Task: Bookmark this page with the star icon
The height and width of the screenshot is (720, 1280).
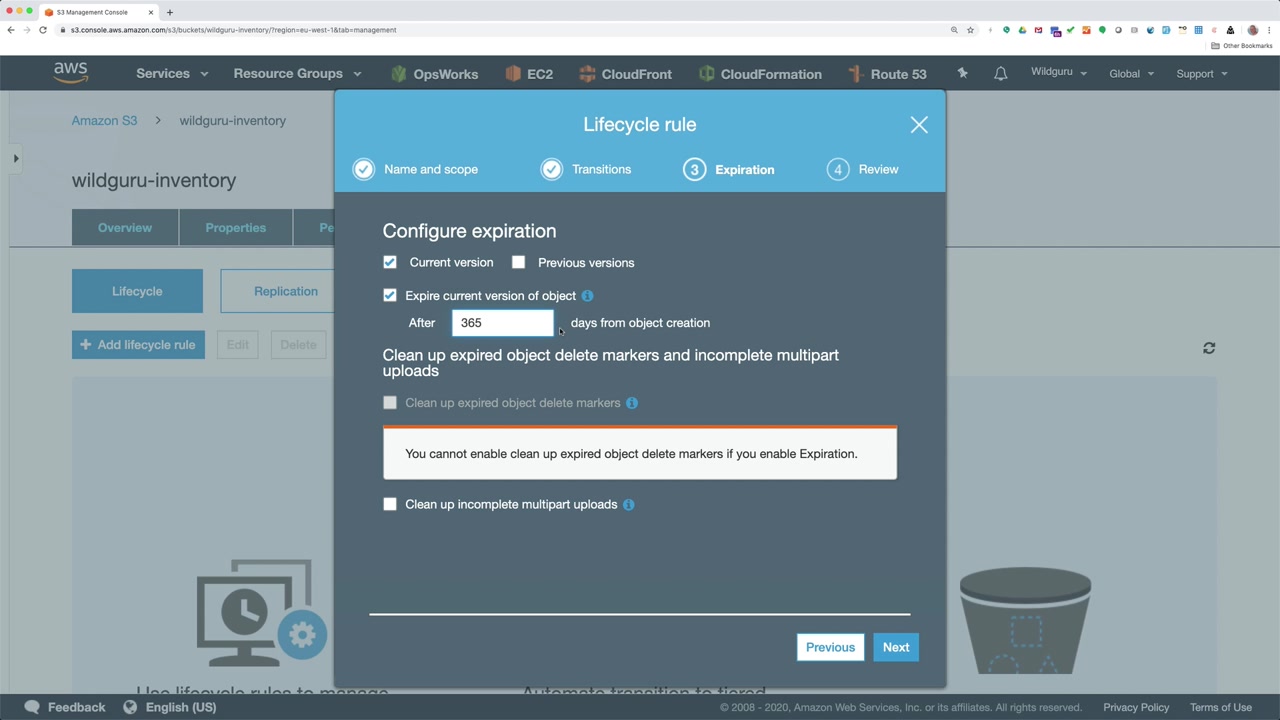Action: (970, 30)
